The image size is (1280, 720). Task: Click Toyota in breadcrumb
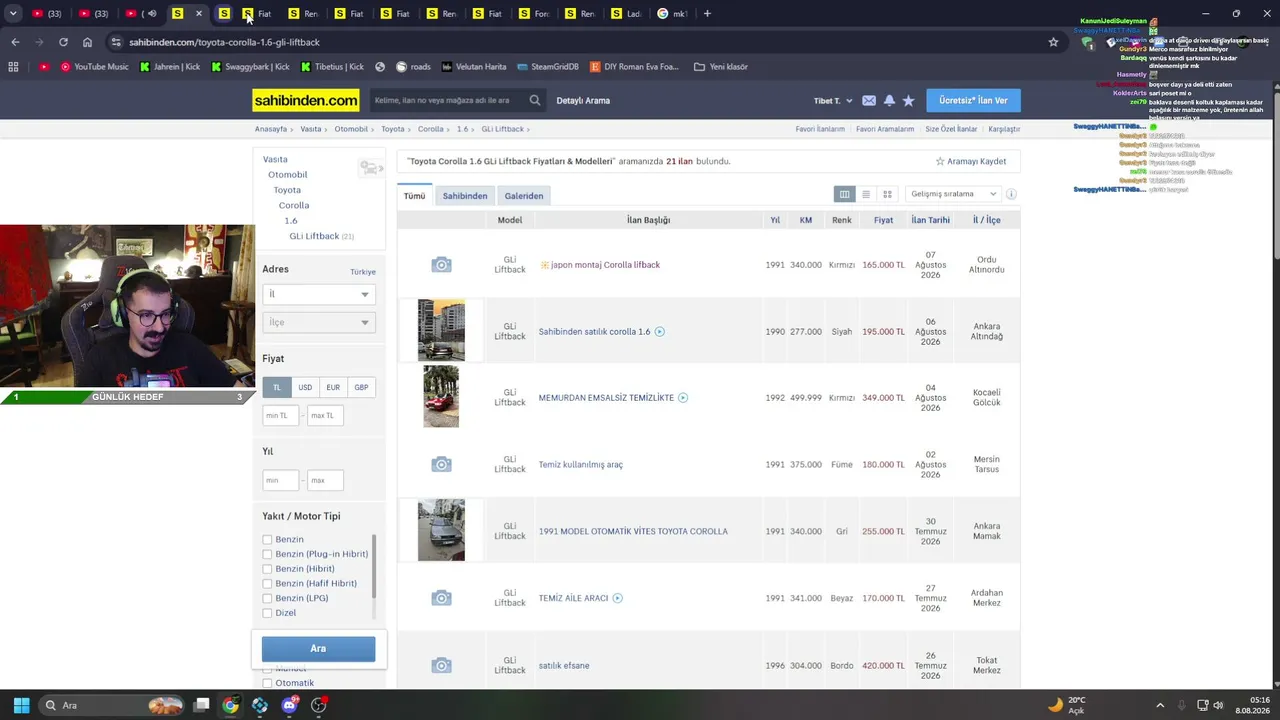(x=393, y=129)
